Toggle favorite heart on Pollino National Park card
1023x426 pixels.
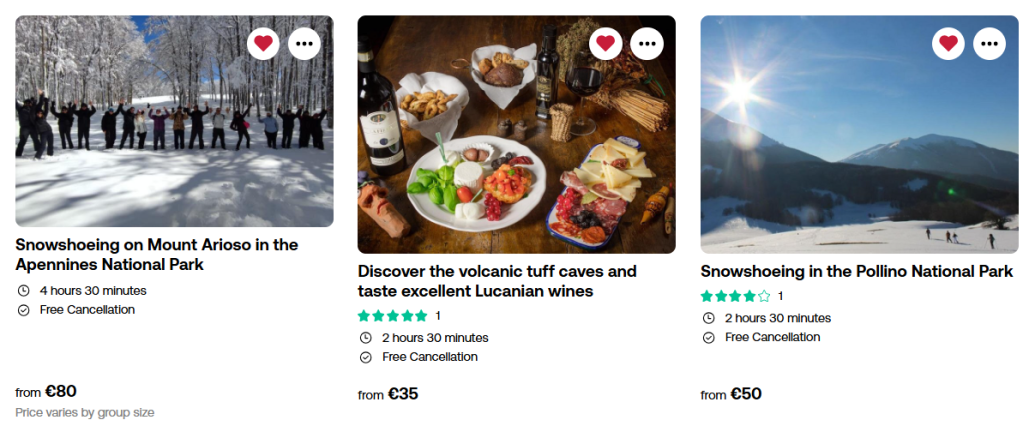point(949,43)
